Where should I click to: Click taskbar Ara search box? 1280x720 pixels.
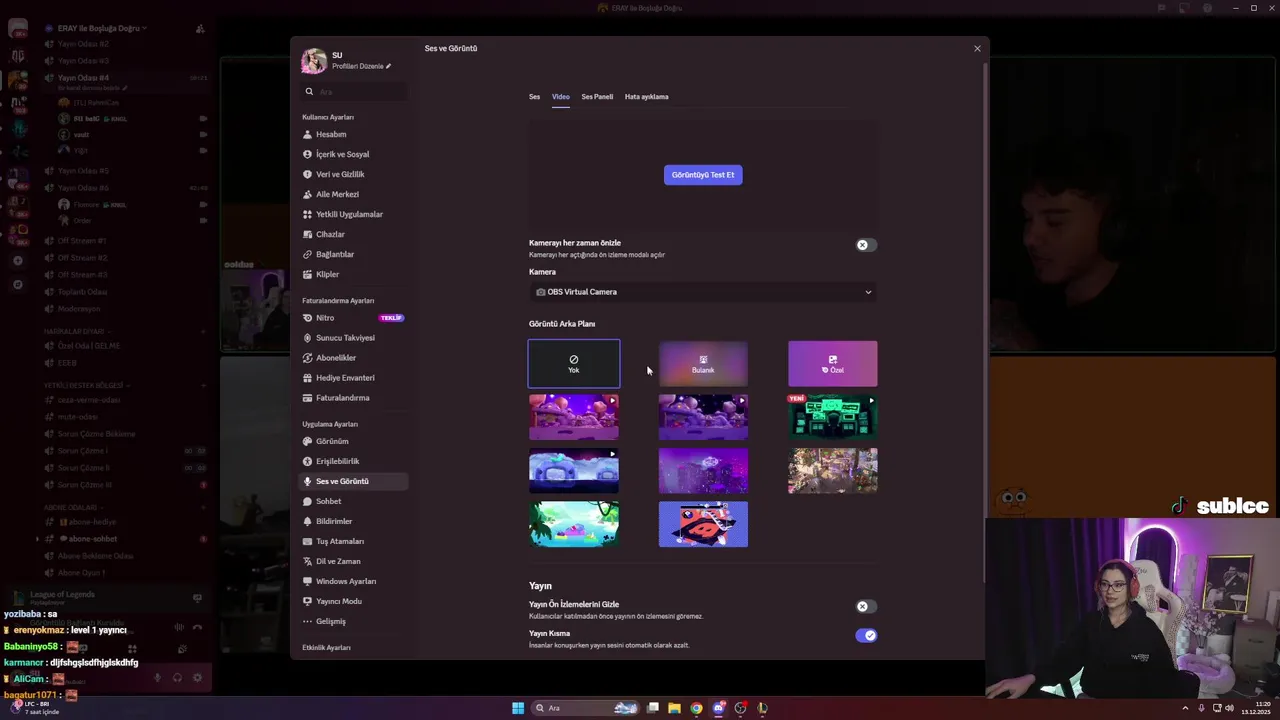pyautogui.click(x=586, y=708)
